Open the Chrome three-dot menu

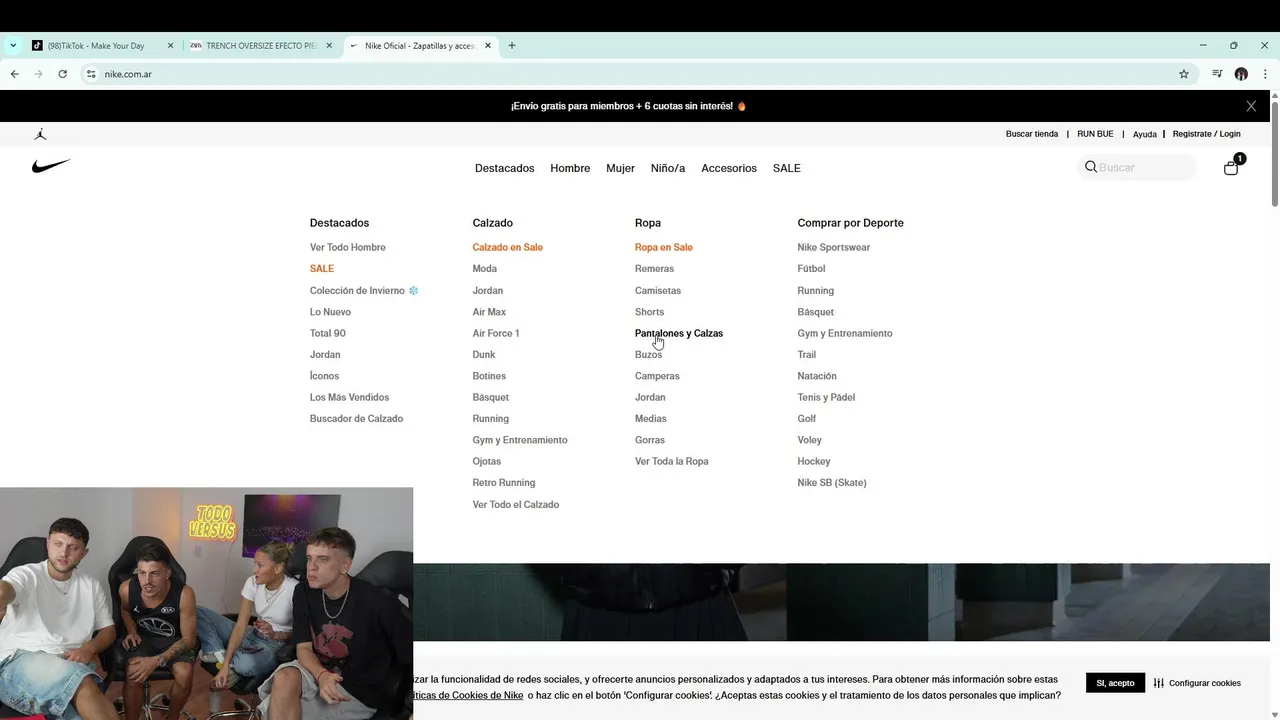[1265, 74]
